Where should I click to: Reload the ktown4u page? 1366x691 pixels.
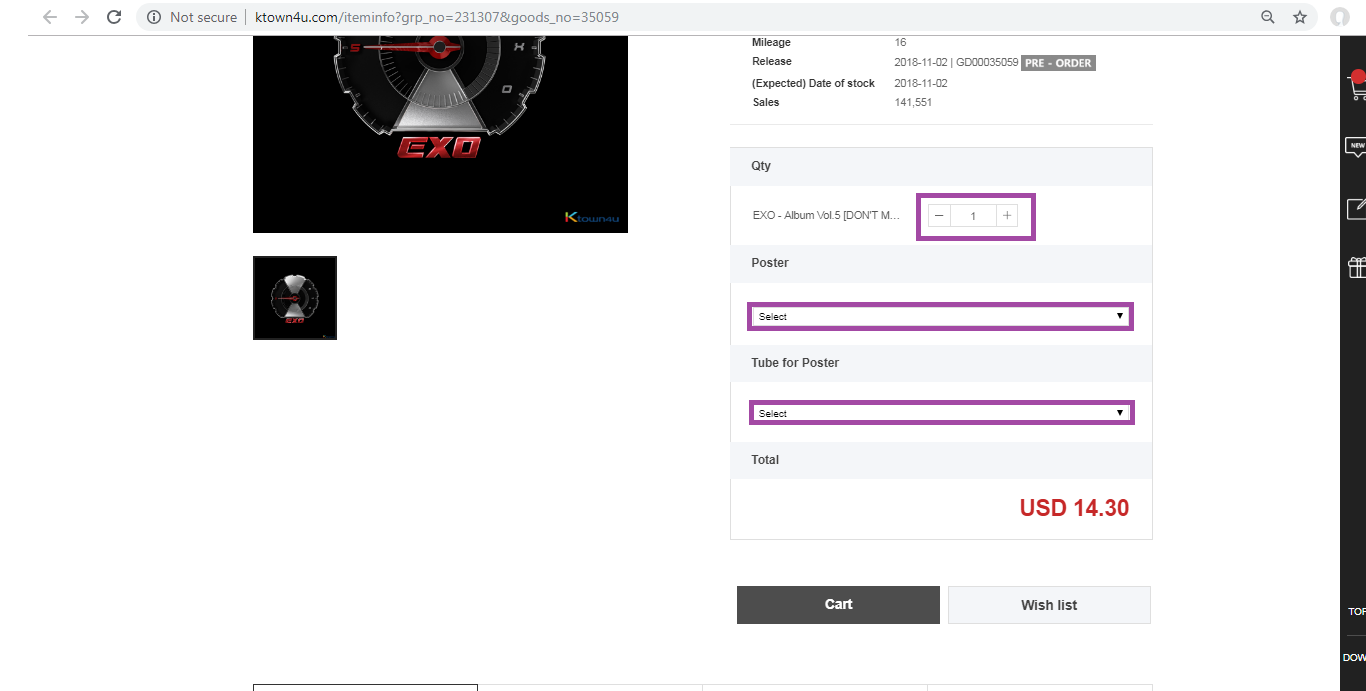[114, 17]
